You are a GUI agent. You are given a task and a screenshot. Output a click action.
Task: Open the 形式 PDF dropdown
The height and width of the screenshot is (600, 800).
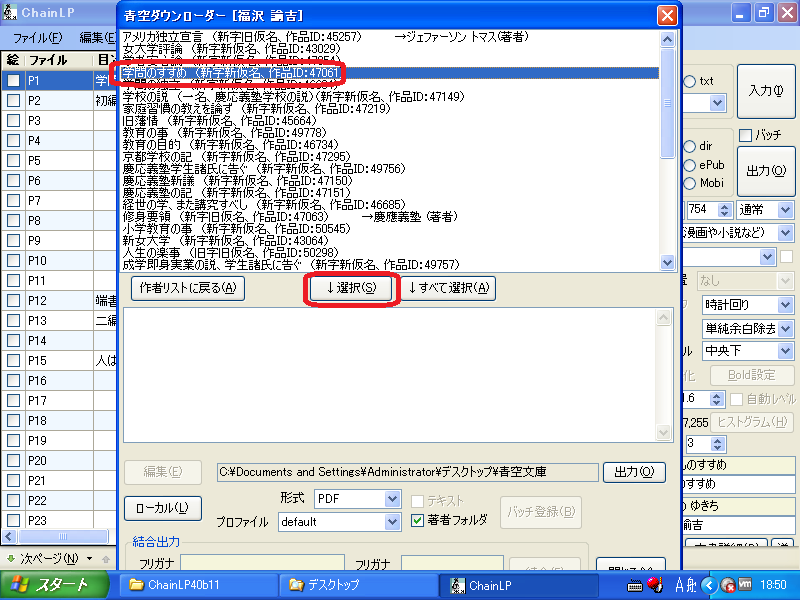pos(392,498)
